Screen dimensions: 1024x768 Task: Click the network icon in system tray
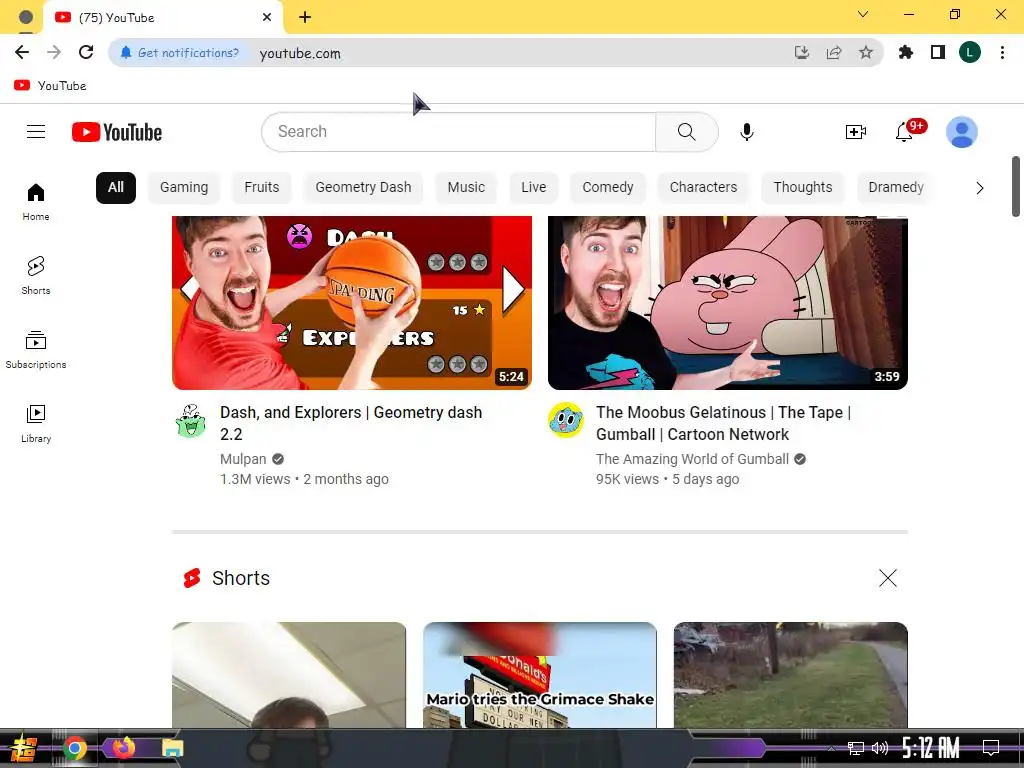855,748
